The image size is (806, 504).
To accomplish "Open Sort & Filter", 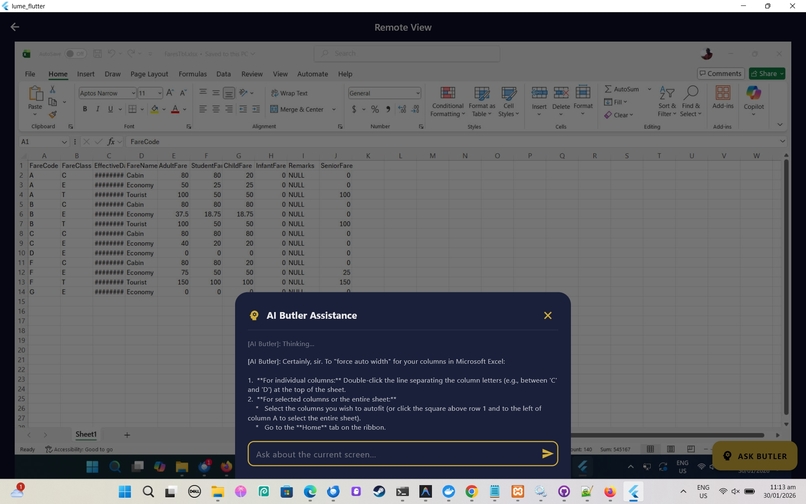I will (x=667, y=101).
